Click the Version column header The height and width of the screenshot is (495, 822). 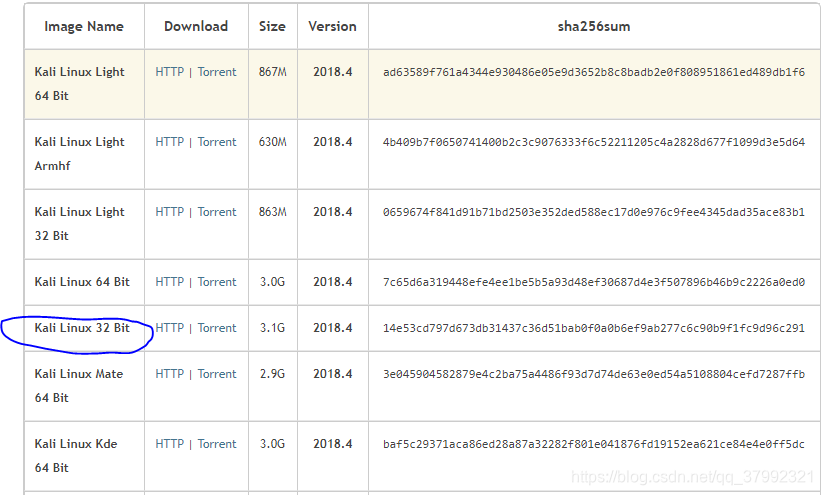[332, 26]
